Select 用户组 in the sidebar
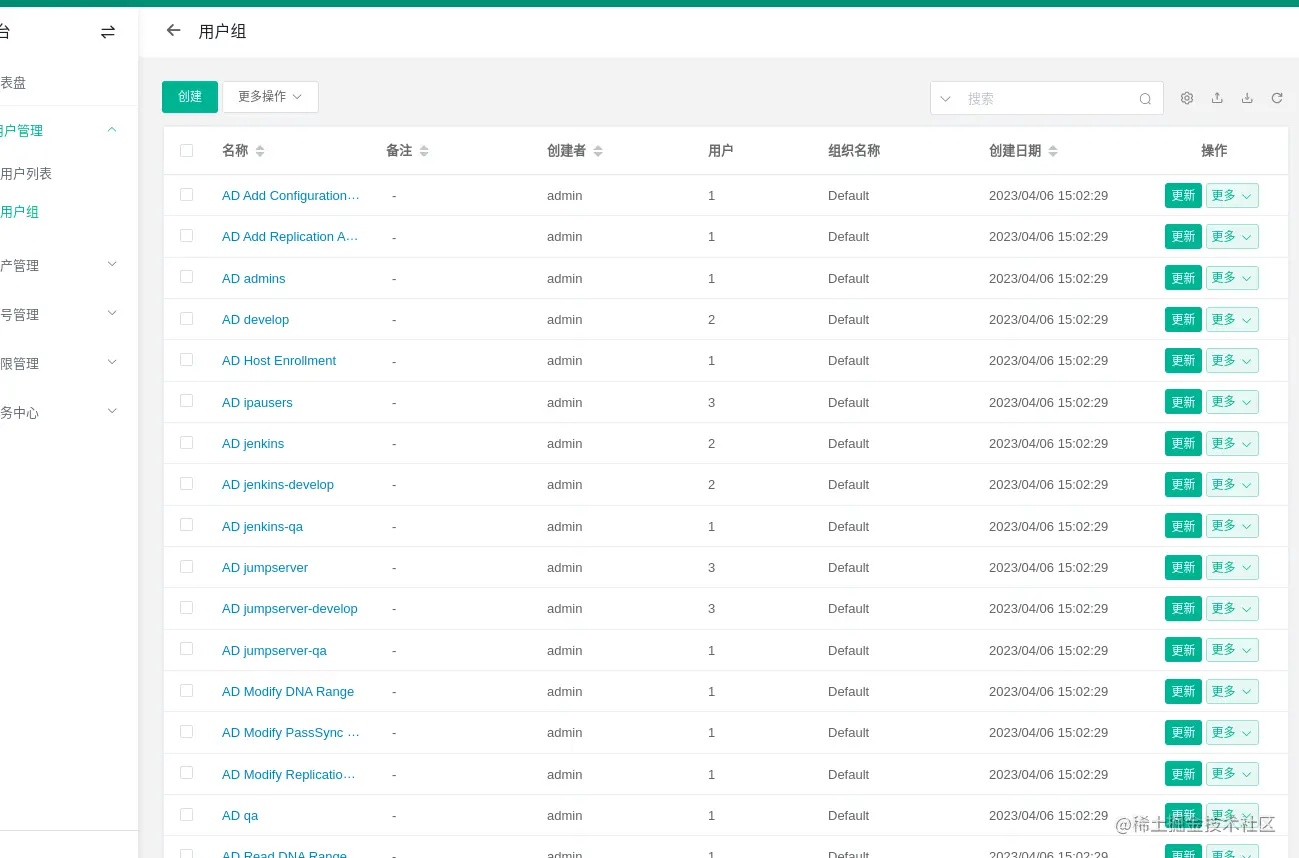1299x858 pixels. point(20,212)
